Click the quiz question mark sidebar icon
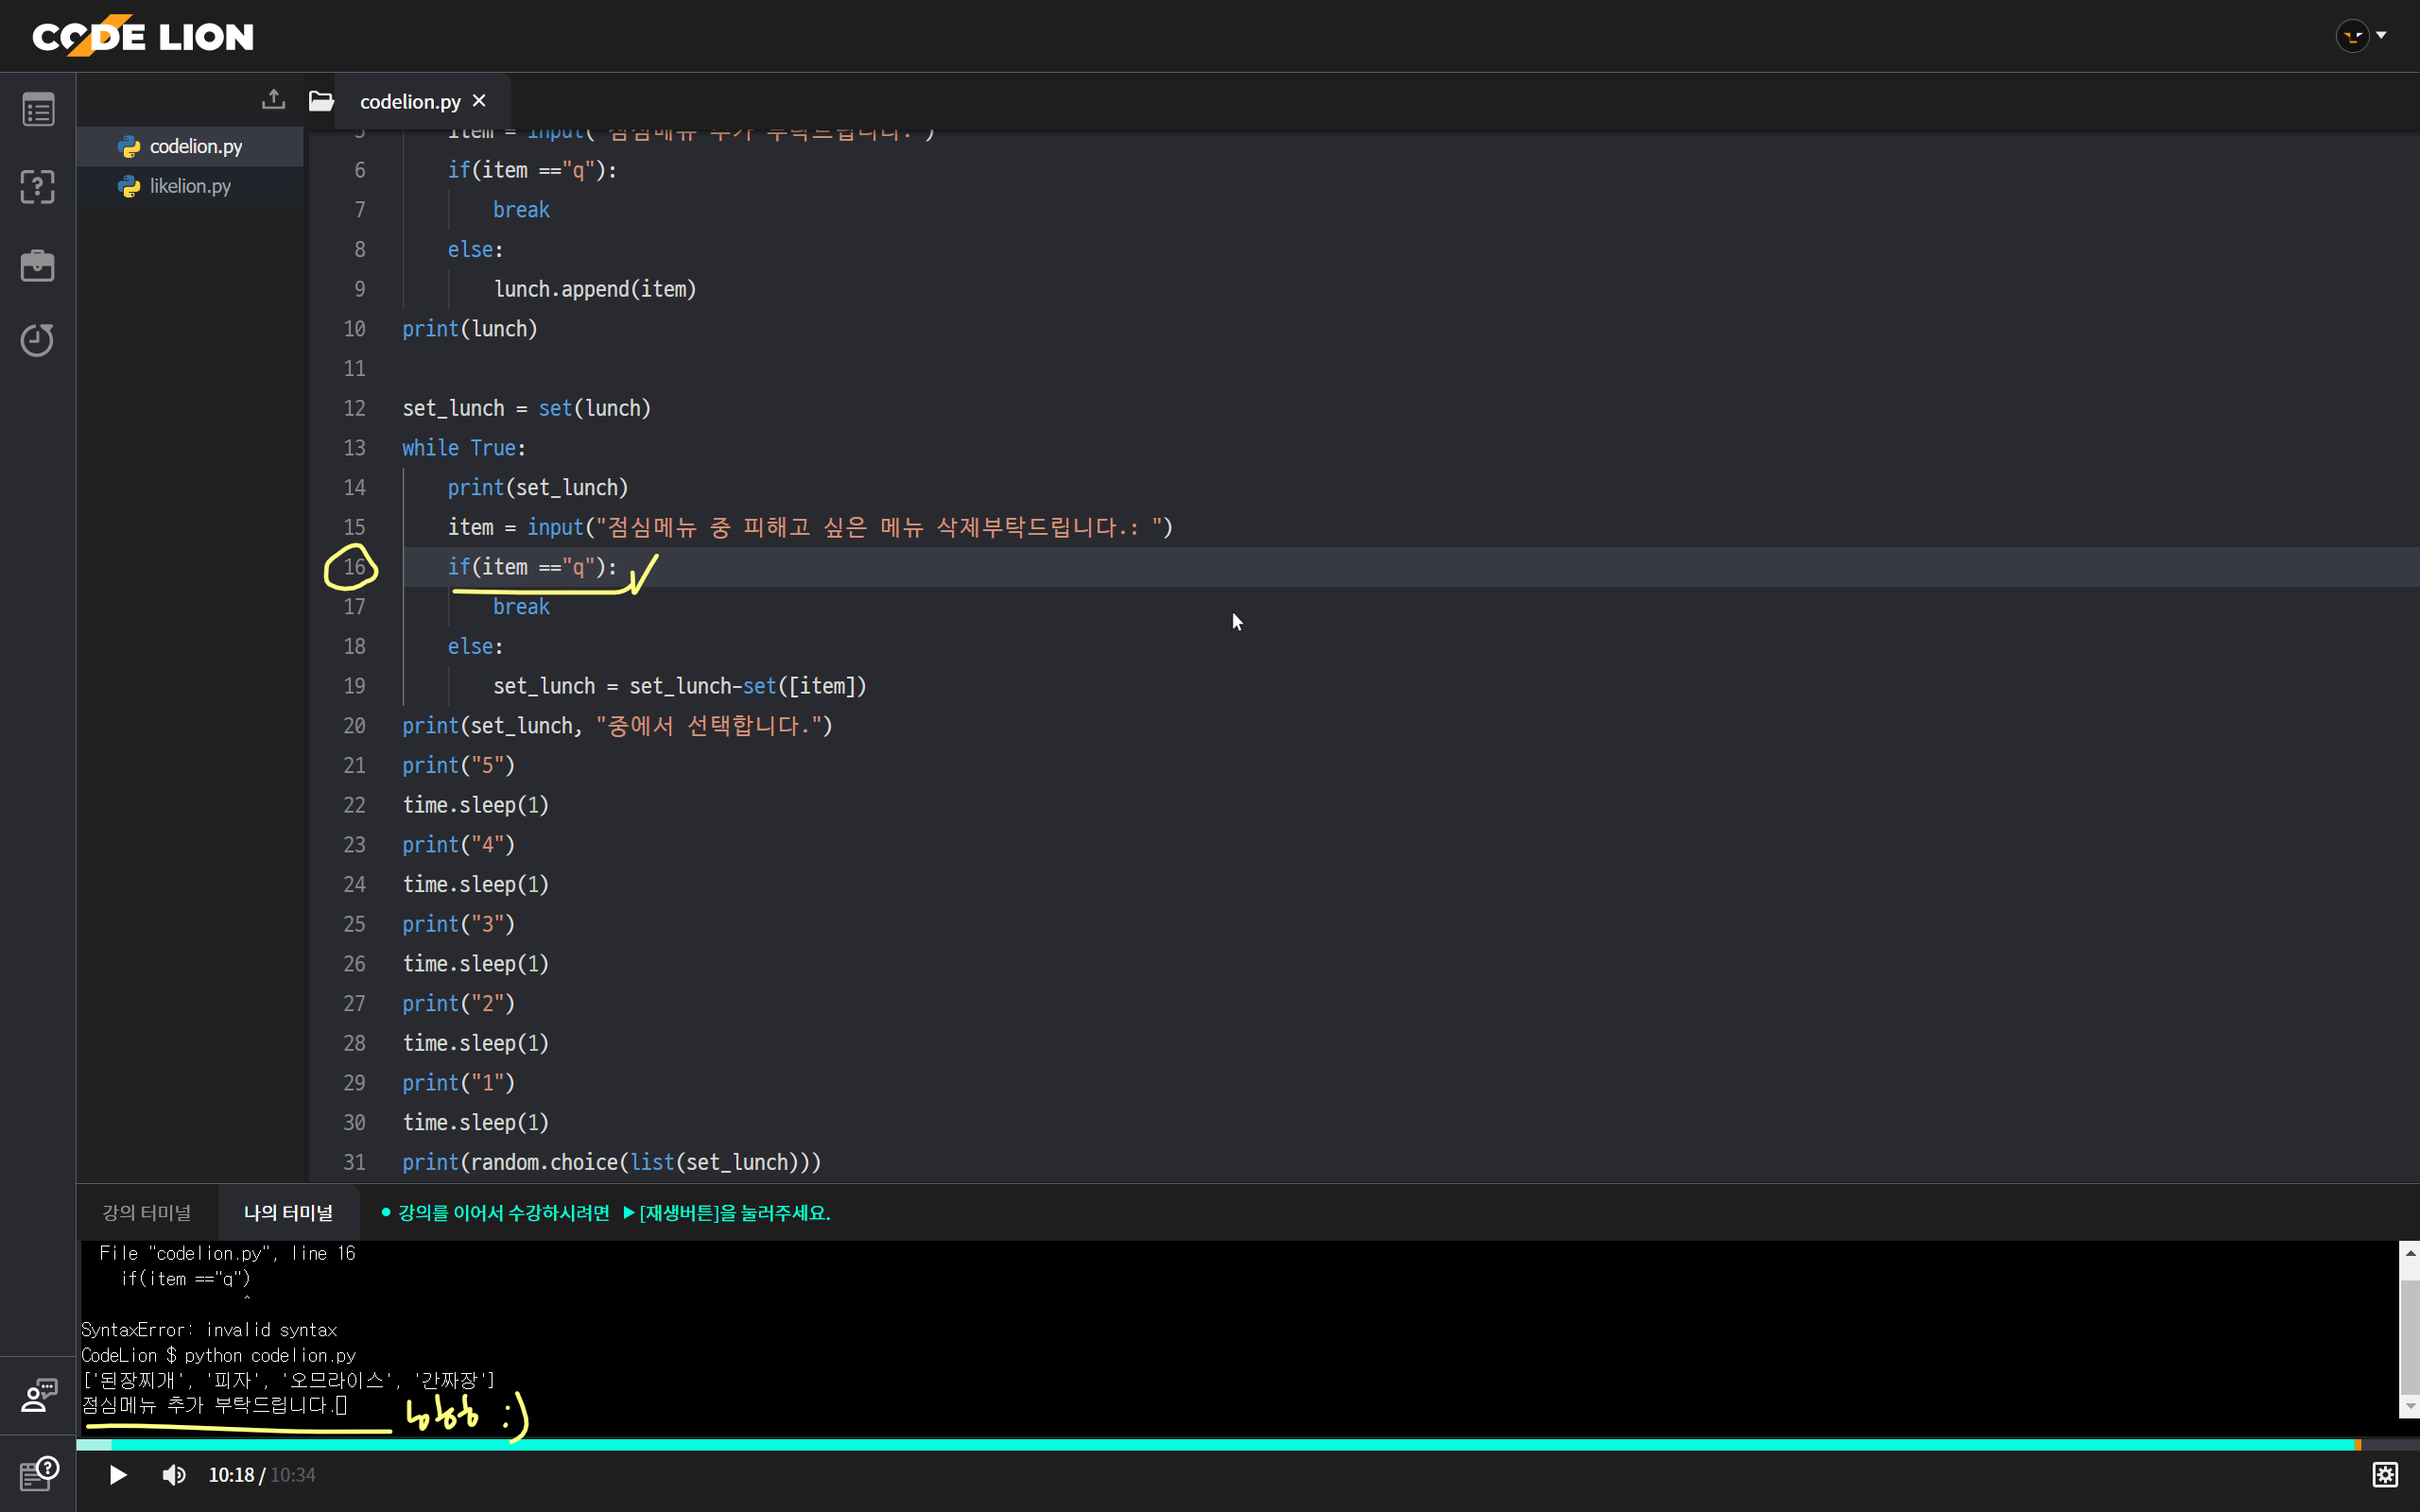Image resolution: width=2420 pixels, height=1512 pixels. [38, 187]
